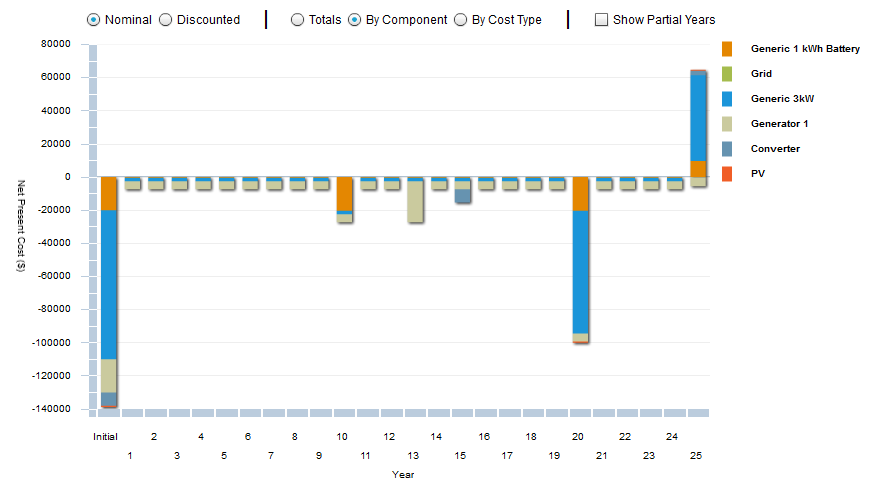Click the Generator 1 legend label
This screenshot has height=496, width=872.
[x=779, y=124]
